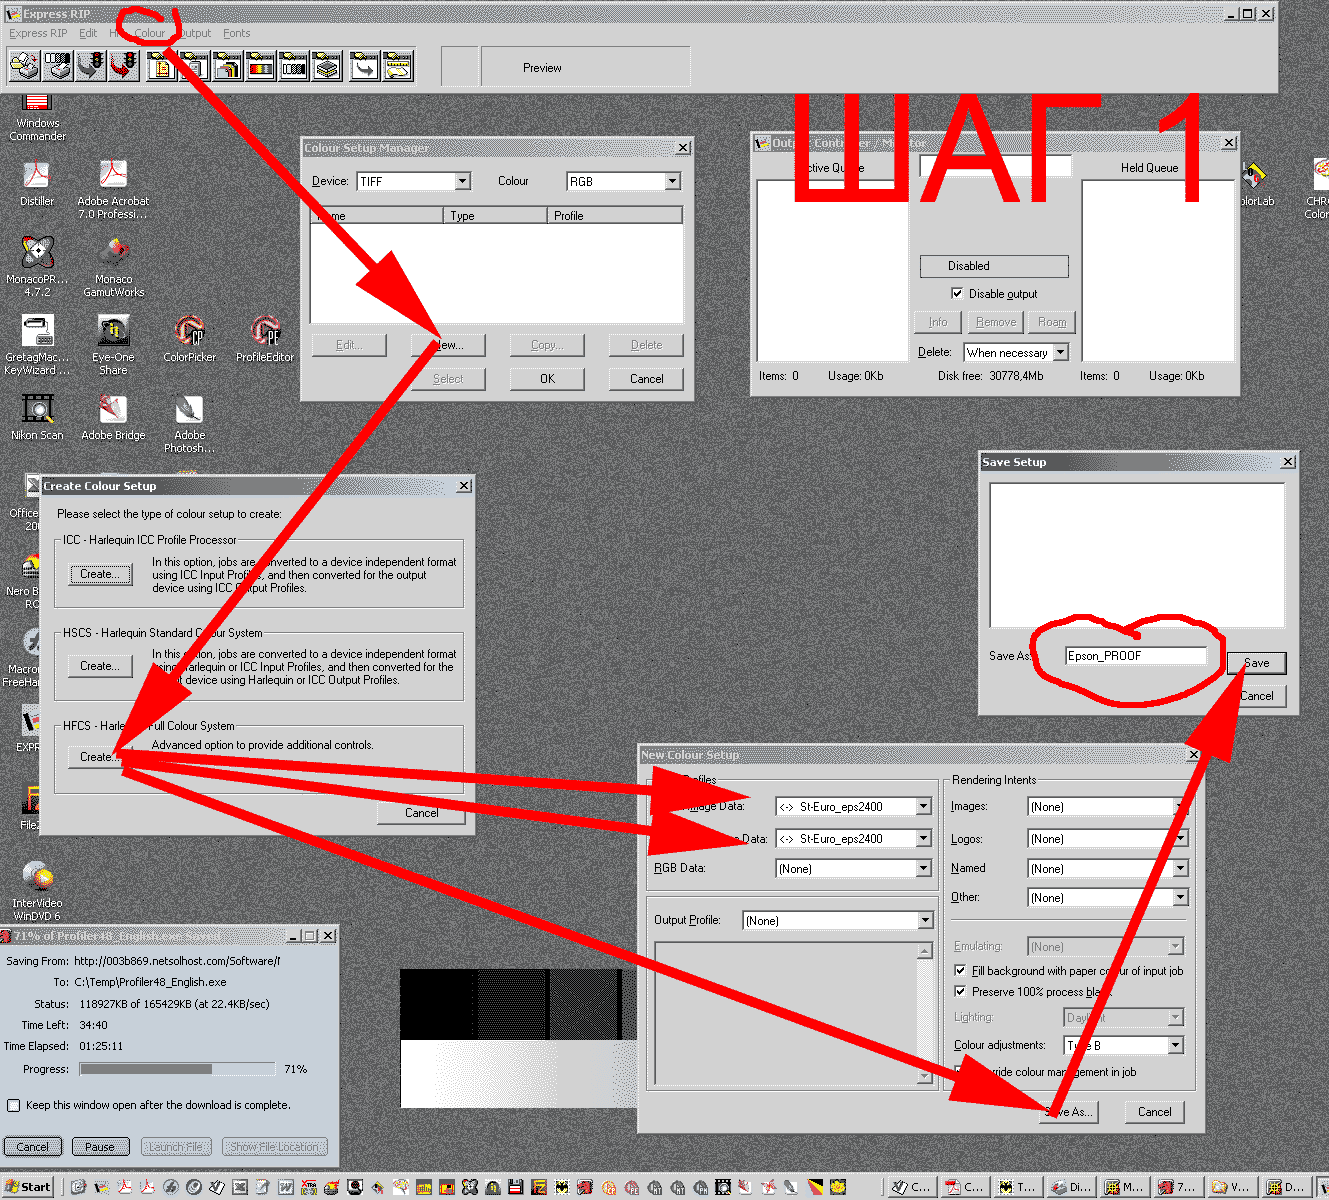The width and height of the screenshot is (1329, 1200).
Task: Click the green-arrow traffic light toolbar icon
Action: click(x=91, y=67)
